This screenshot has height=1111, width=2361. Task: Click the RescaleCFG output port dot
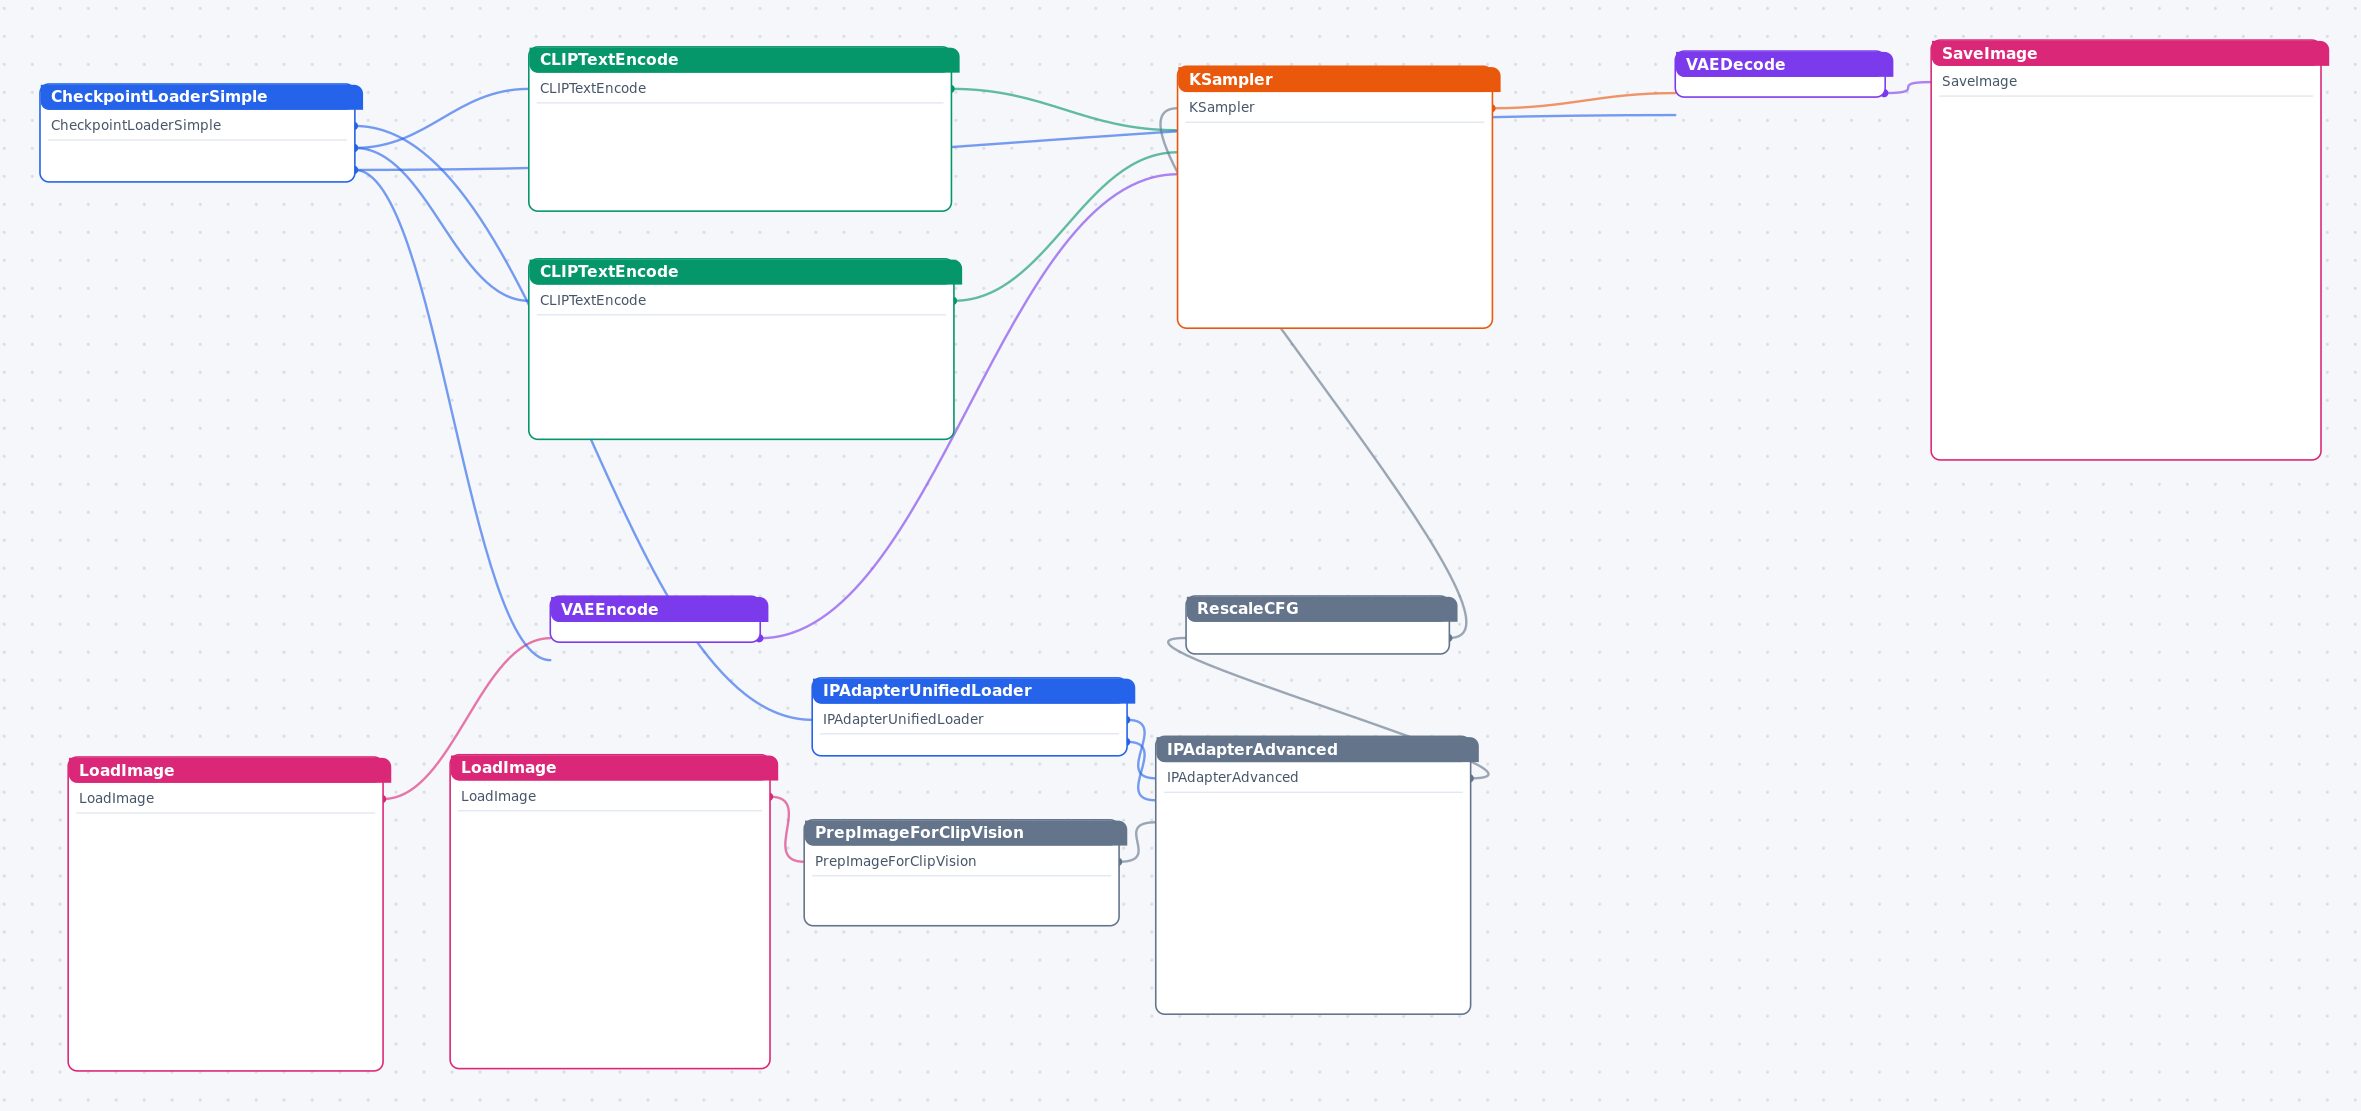(1450, 637)
